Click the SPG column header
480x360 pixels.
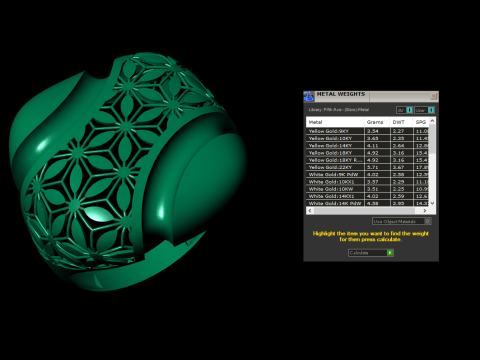tap(421, 122)
